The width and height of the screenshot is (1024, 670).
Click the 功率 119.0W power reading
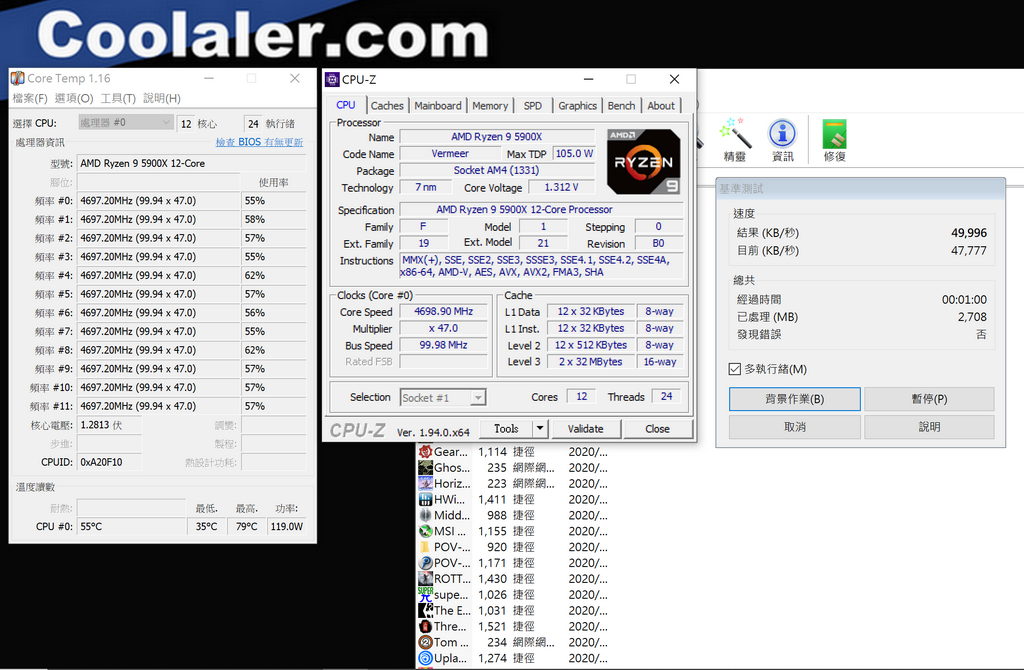(x=287, y=526)
